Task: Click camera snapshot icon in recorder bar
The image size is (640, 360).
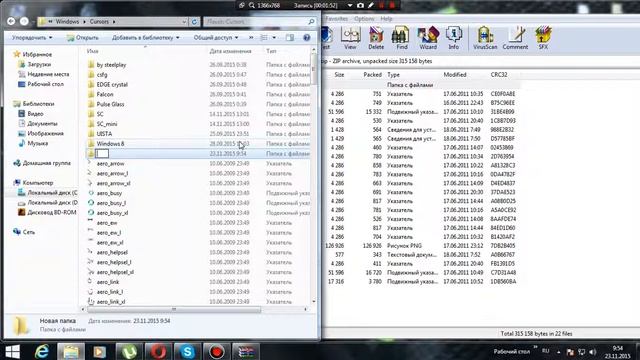Action: tap(360, 5)
